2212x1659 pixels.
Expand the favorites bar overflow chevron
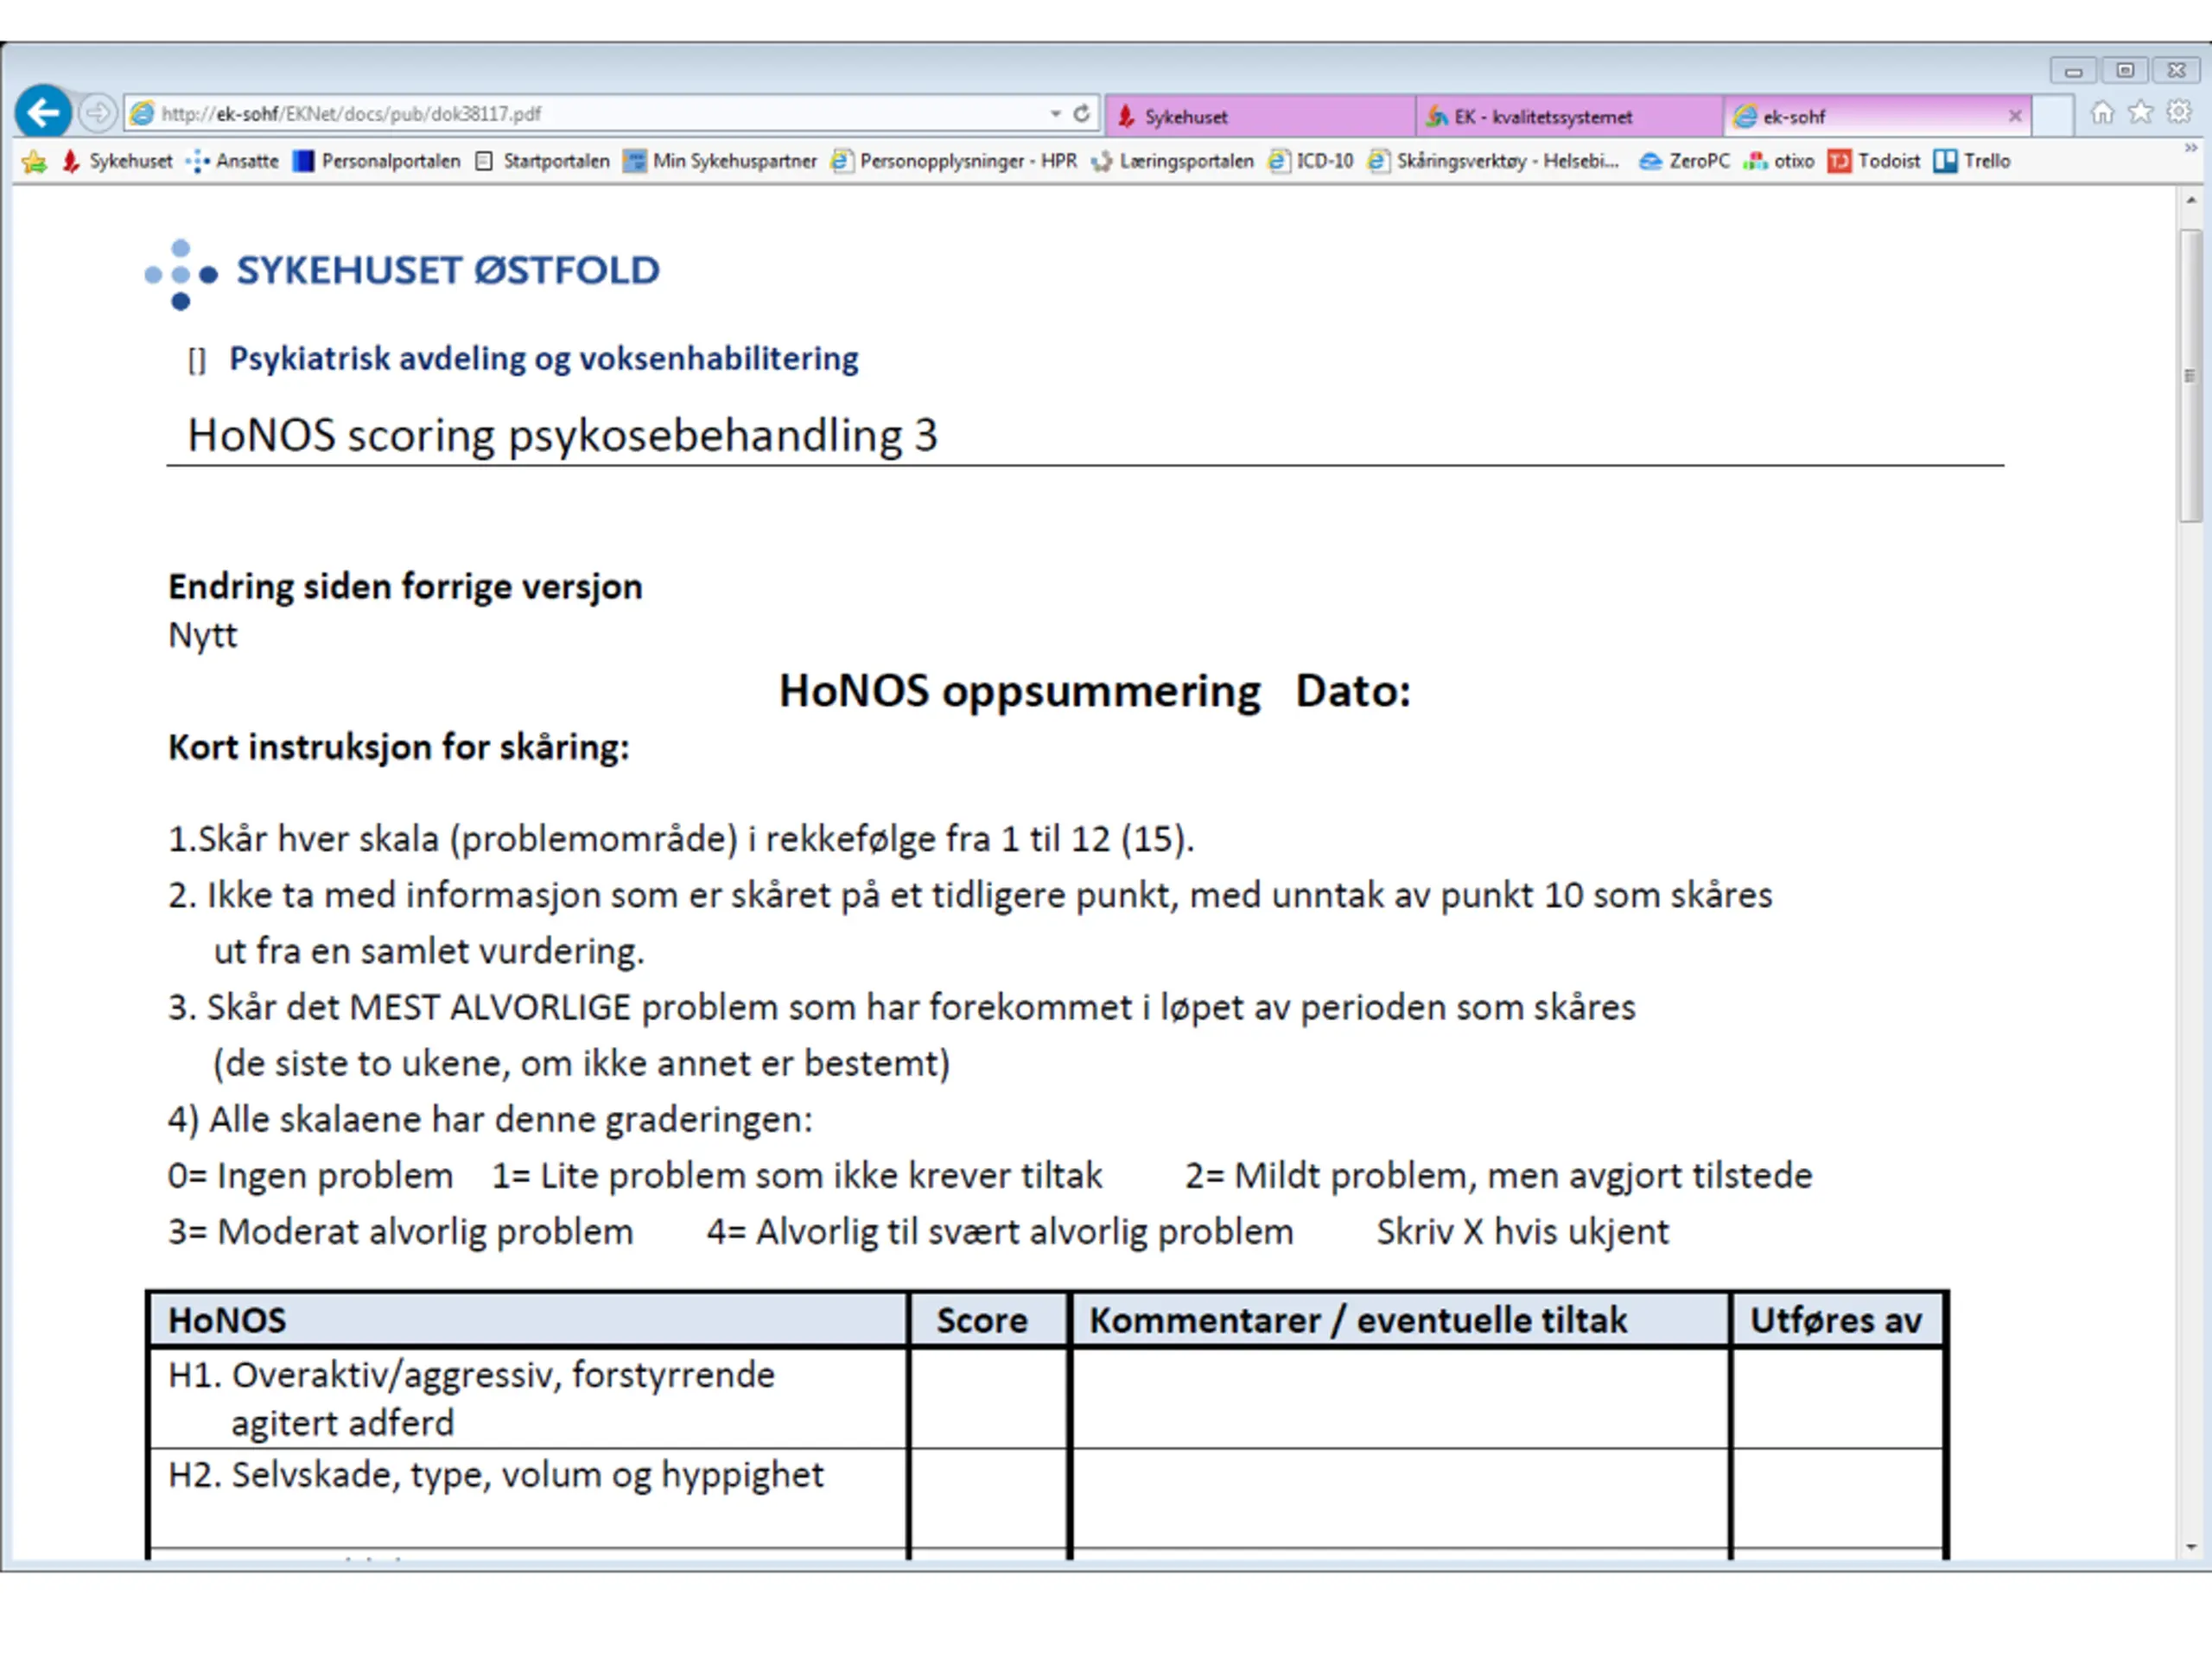click(x=2190, y=149)
